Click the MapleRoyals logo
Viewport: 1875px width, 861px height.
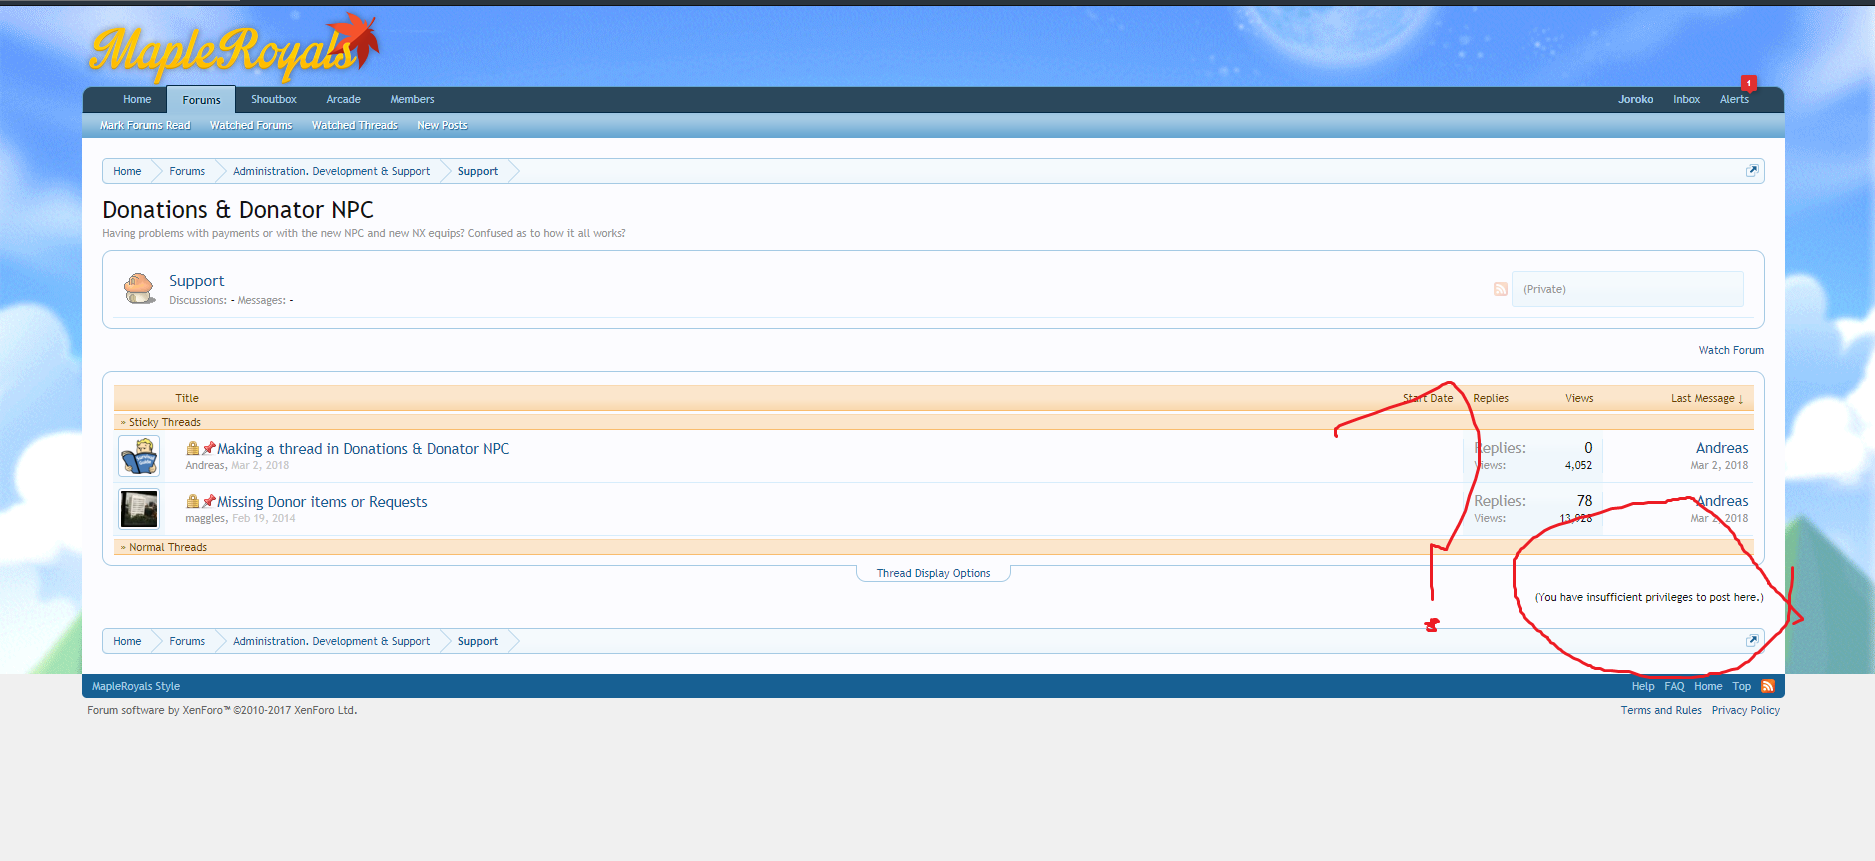pyautogui.click(x=232, y=50)
